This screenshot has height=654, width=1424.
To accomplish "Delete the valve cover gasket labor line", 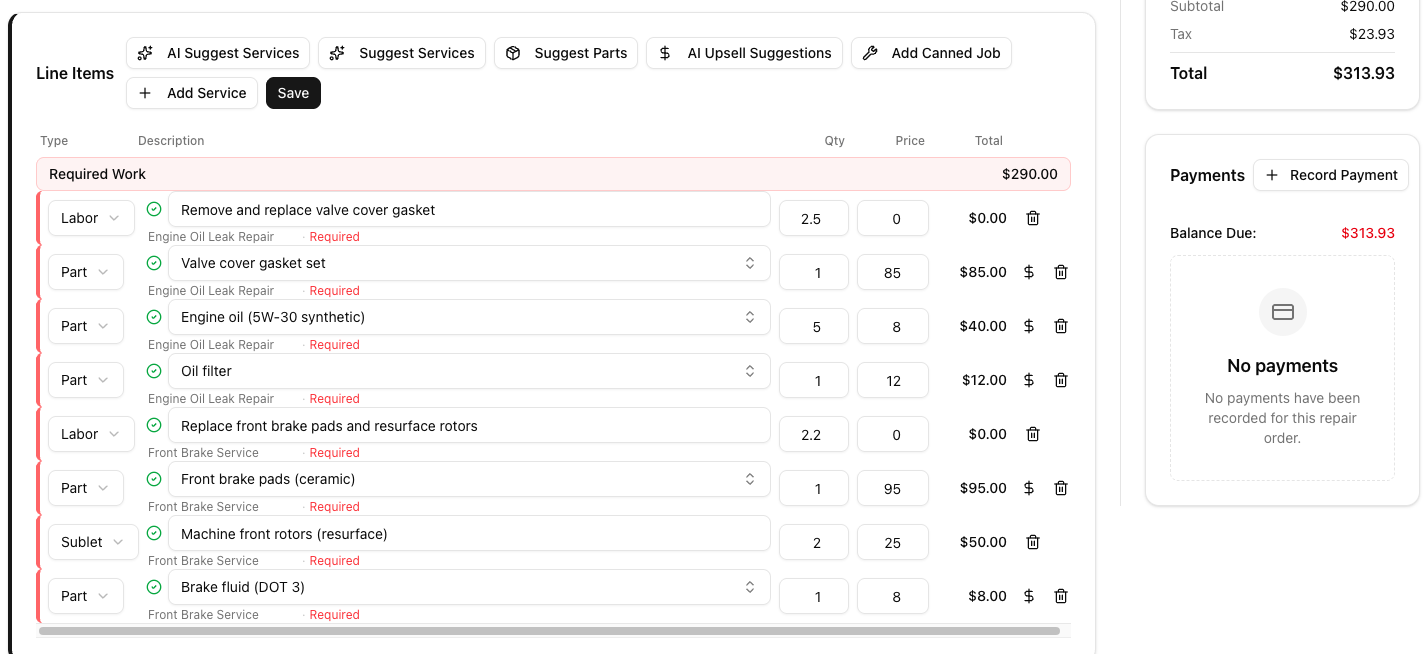I will (1033, 218).
